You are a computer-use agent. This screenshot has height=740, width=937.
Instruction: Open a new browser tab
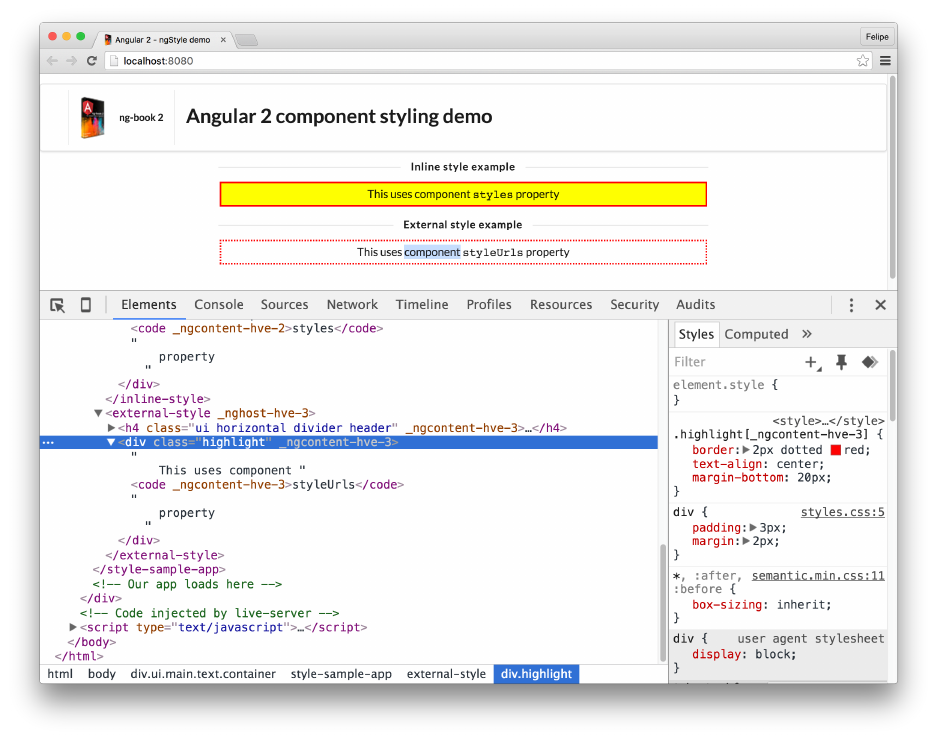(246, 40)
